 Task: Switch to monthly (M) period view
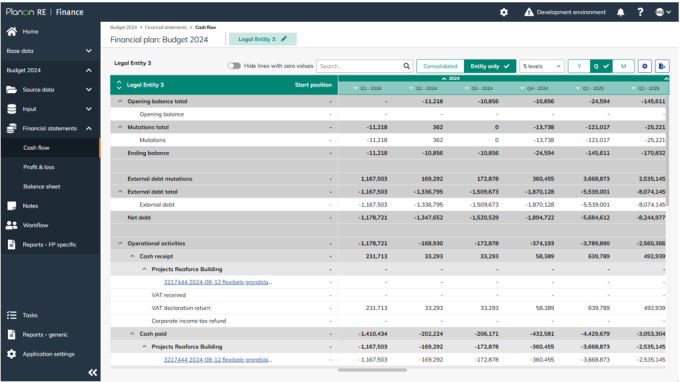click(x=624, y=66)
